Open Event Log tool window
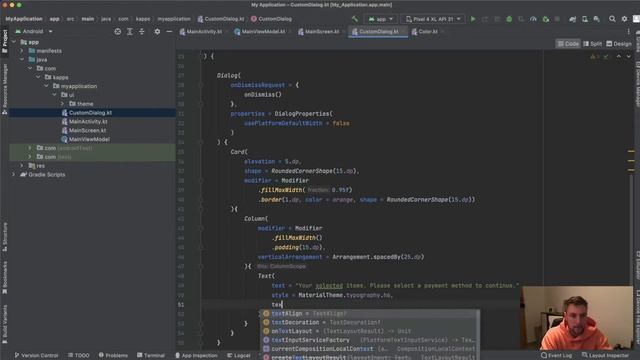This screenshot has width=640, height=360. pos(556,356)
